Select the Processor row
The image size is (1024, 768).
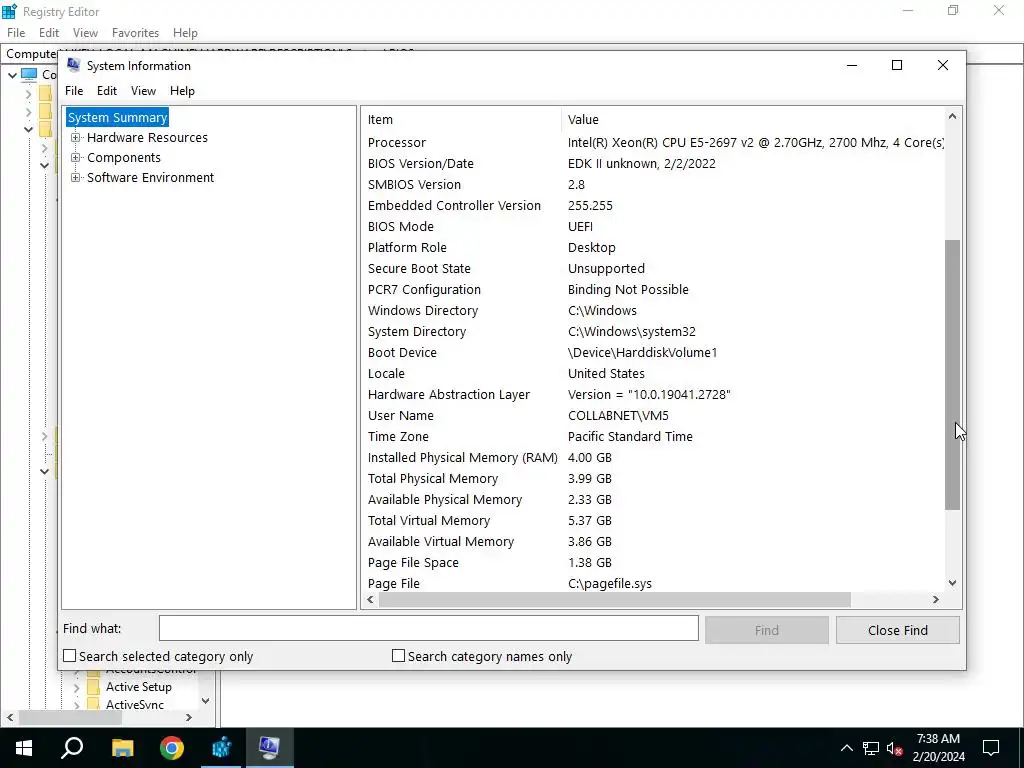[653, 142]
